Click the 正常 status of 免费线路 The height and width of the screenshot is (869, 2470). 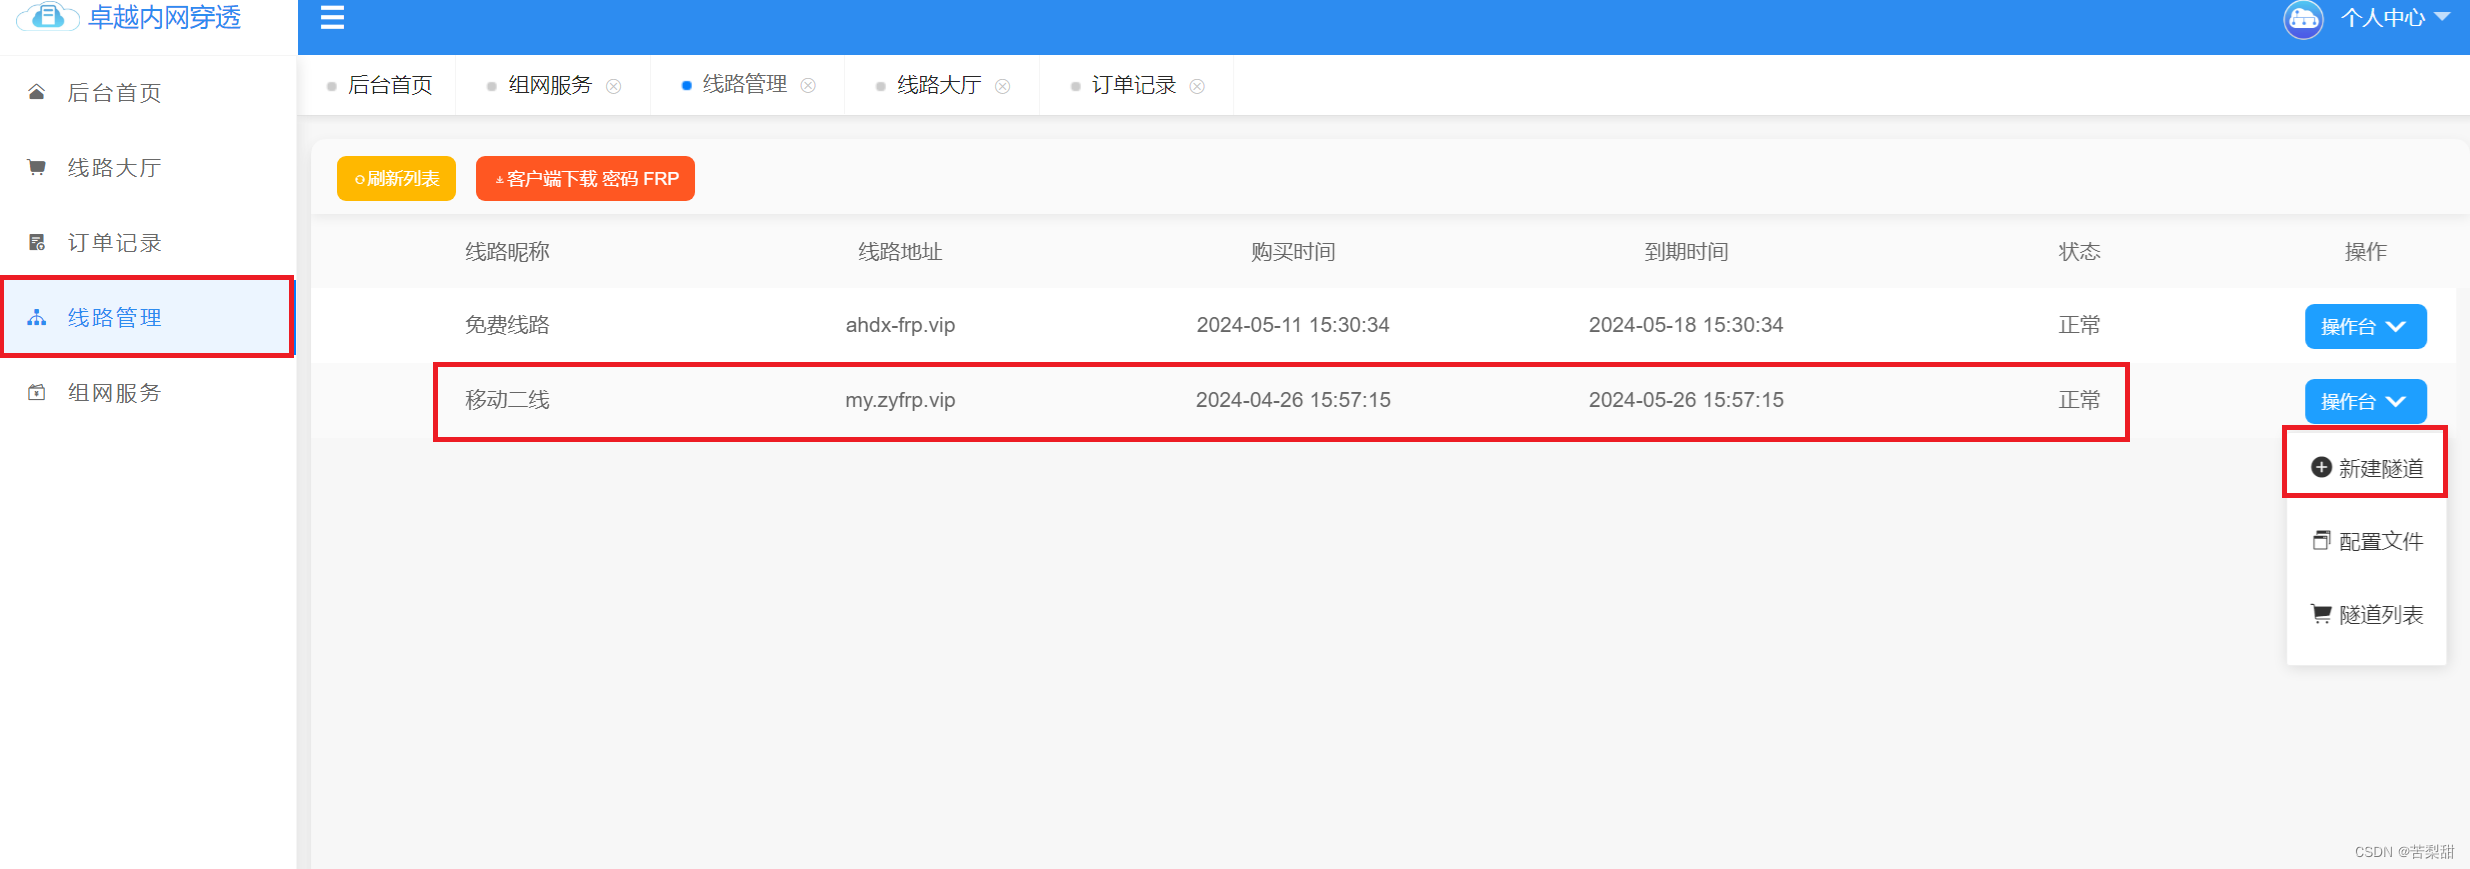(2079, 325)
